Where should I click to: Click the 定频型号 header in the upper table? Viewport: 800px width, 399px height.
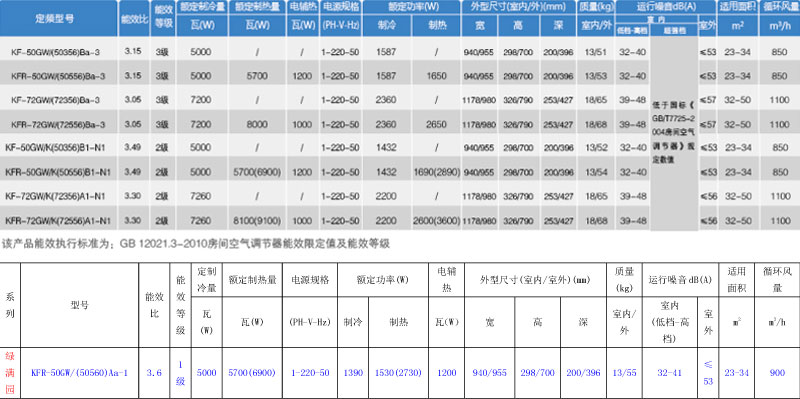pyautogui.click(x=55, y=19)
